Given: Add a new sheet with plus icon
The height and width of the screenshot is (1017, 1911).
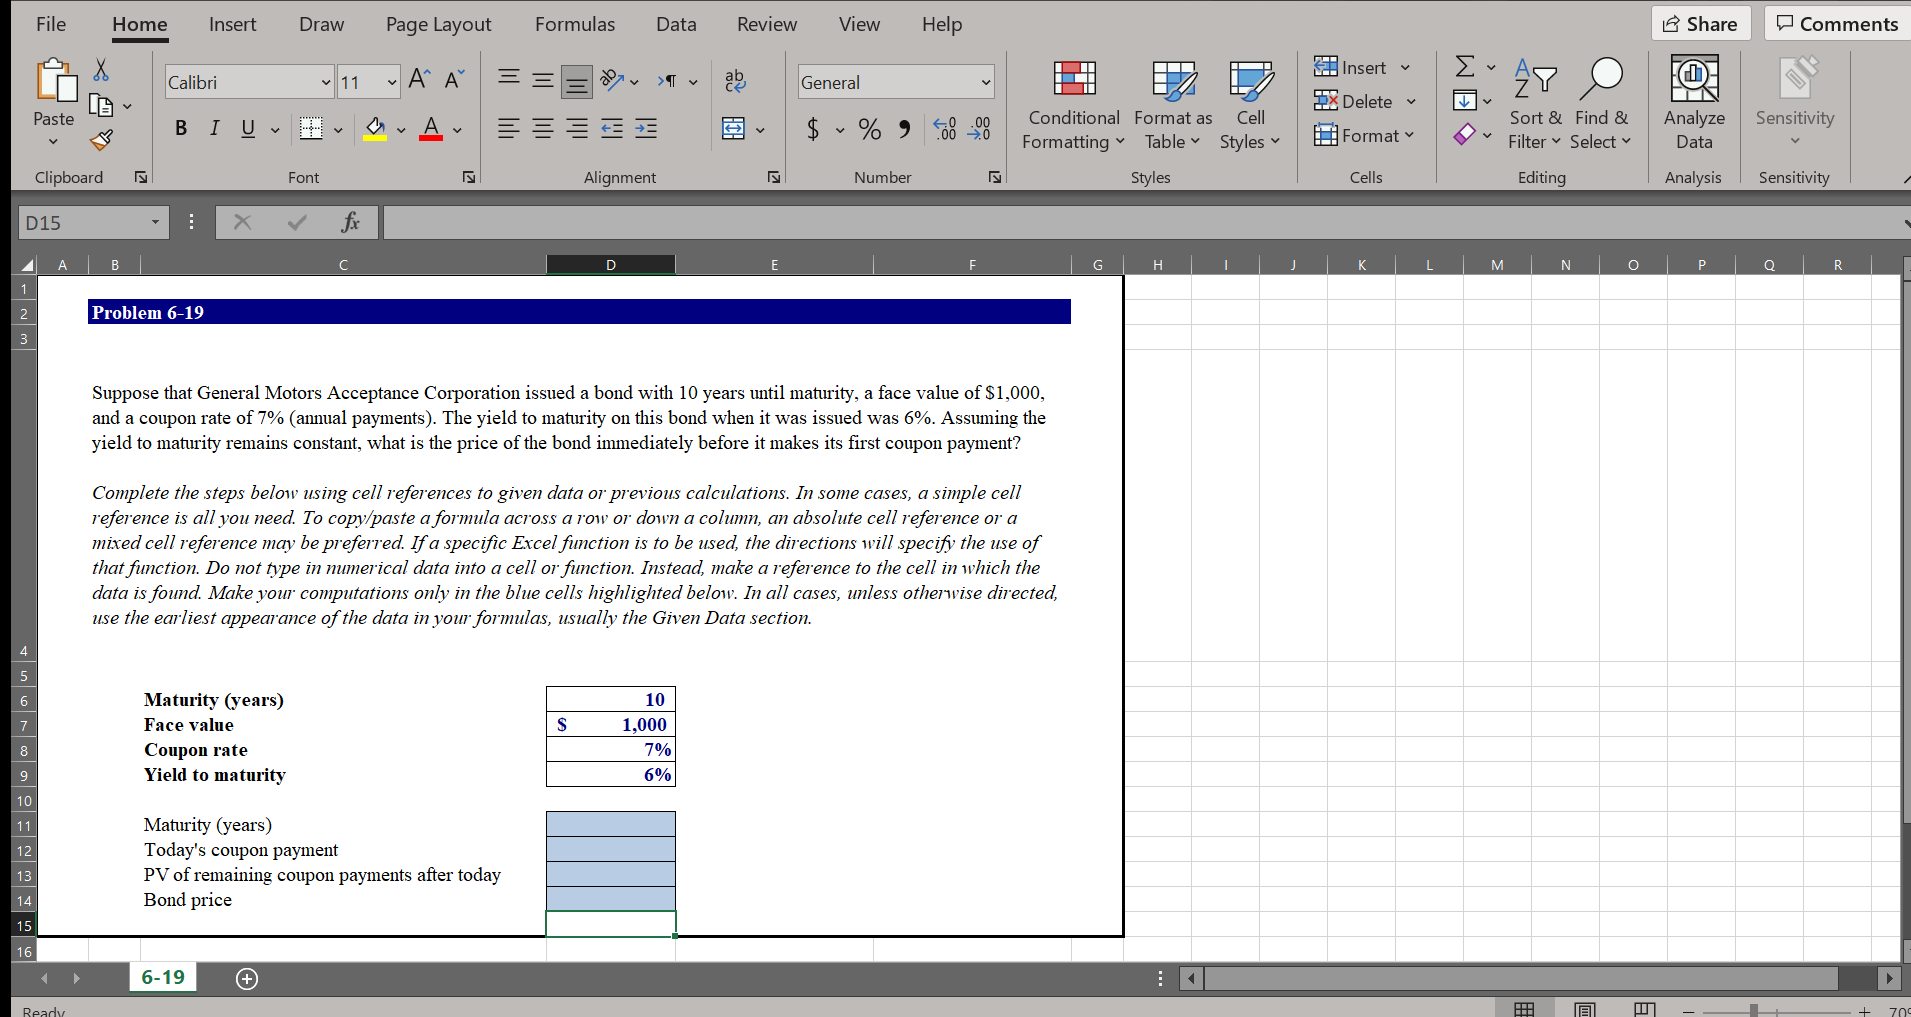Looking at the screenshot, I should pos(247,979).
